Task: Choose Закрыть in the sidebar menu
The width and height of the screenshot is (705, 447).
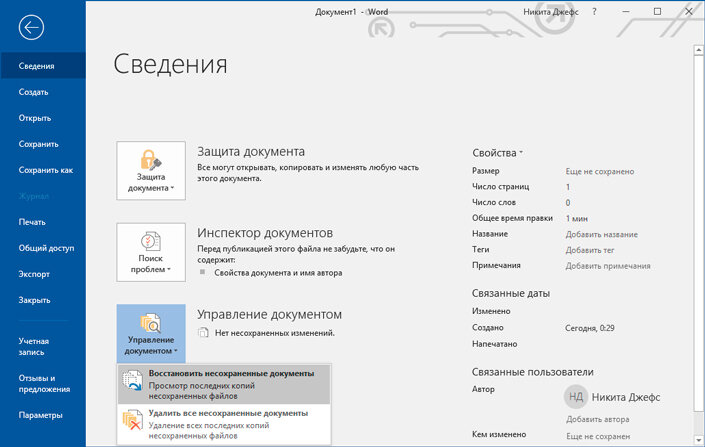Action: 43,300
